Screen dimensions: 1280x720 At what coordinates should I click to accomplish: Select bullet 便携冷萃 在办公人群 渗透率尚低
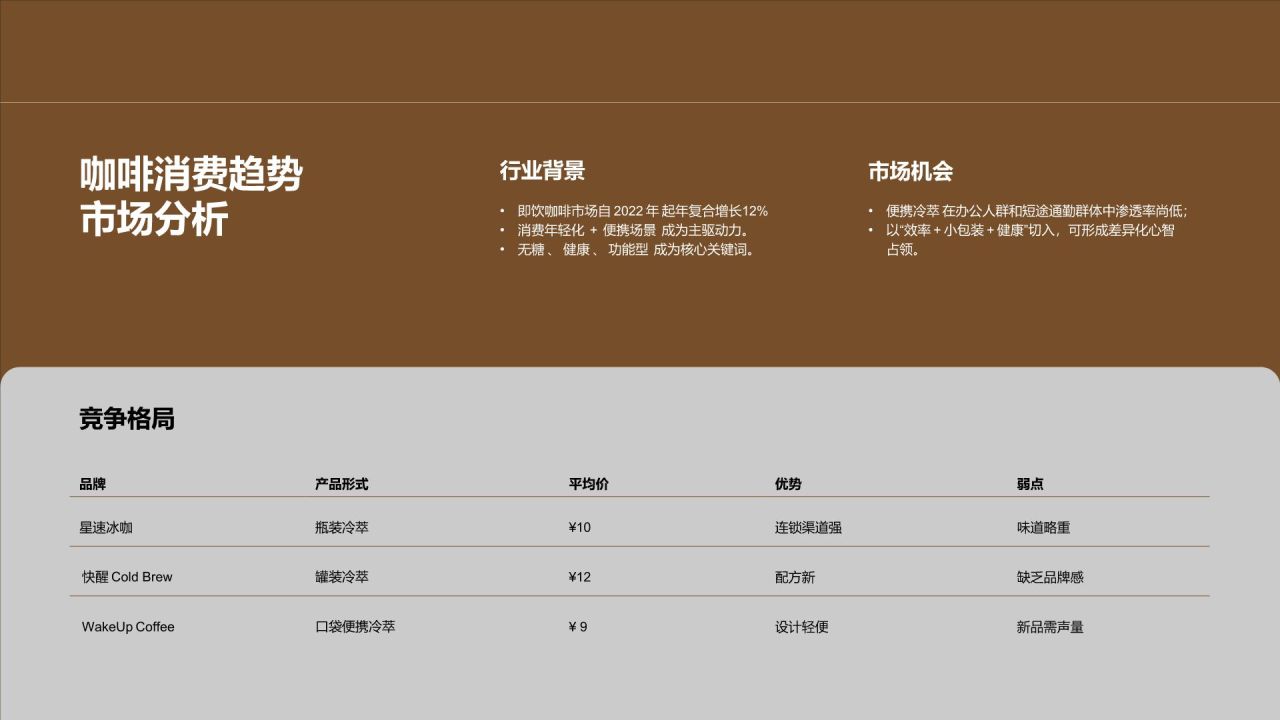(1036, 211)
